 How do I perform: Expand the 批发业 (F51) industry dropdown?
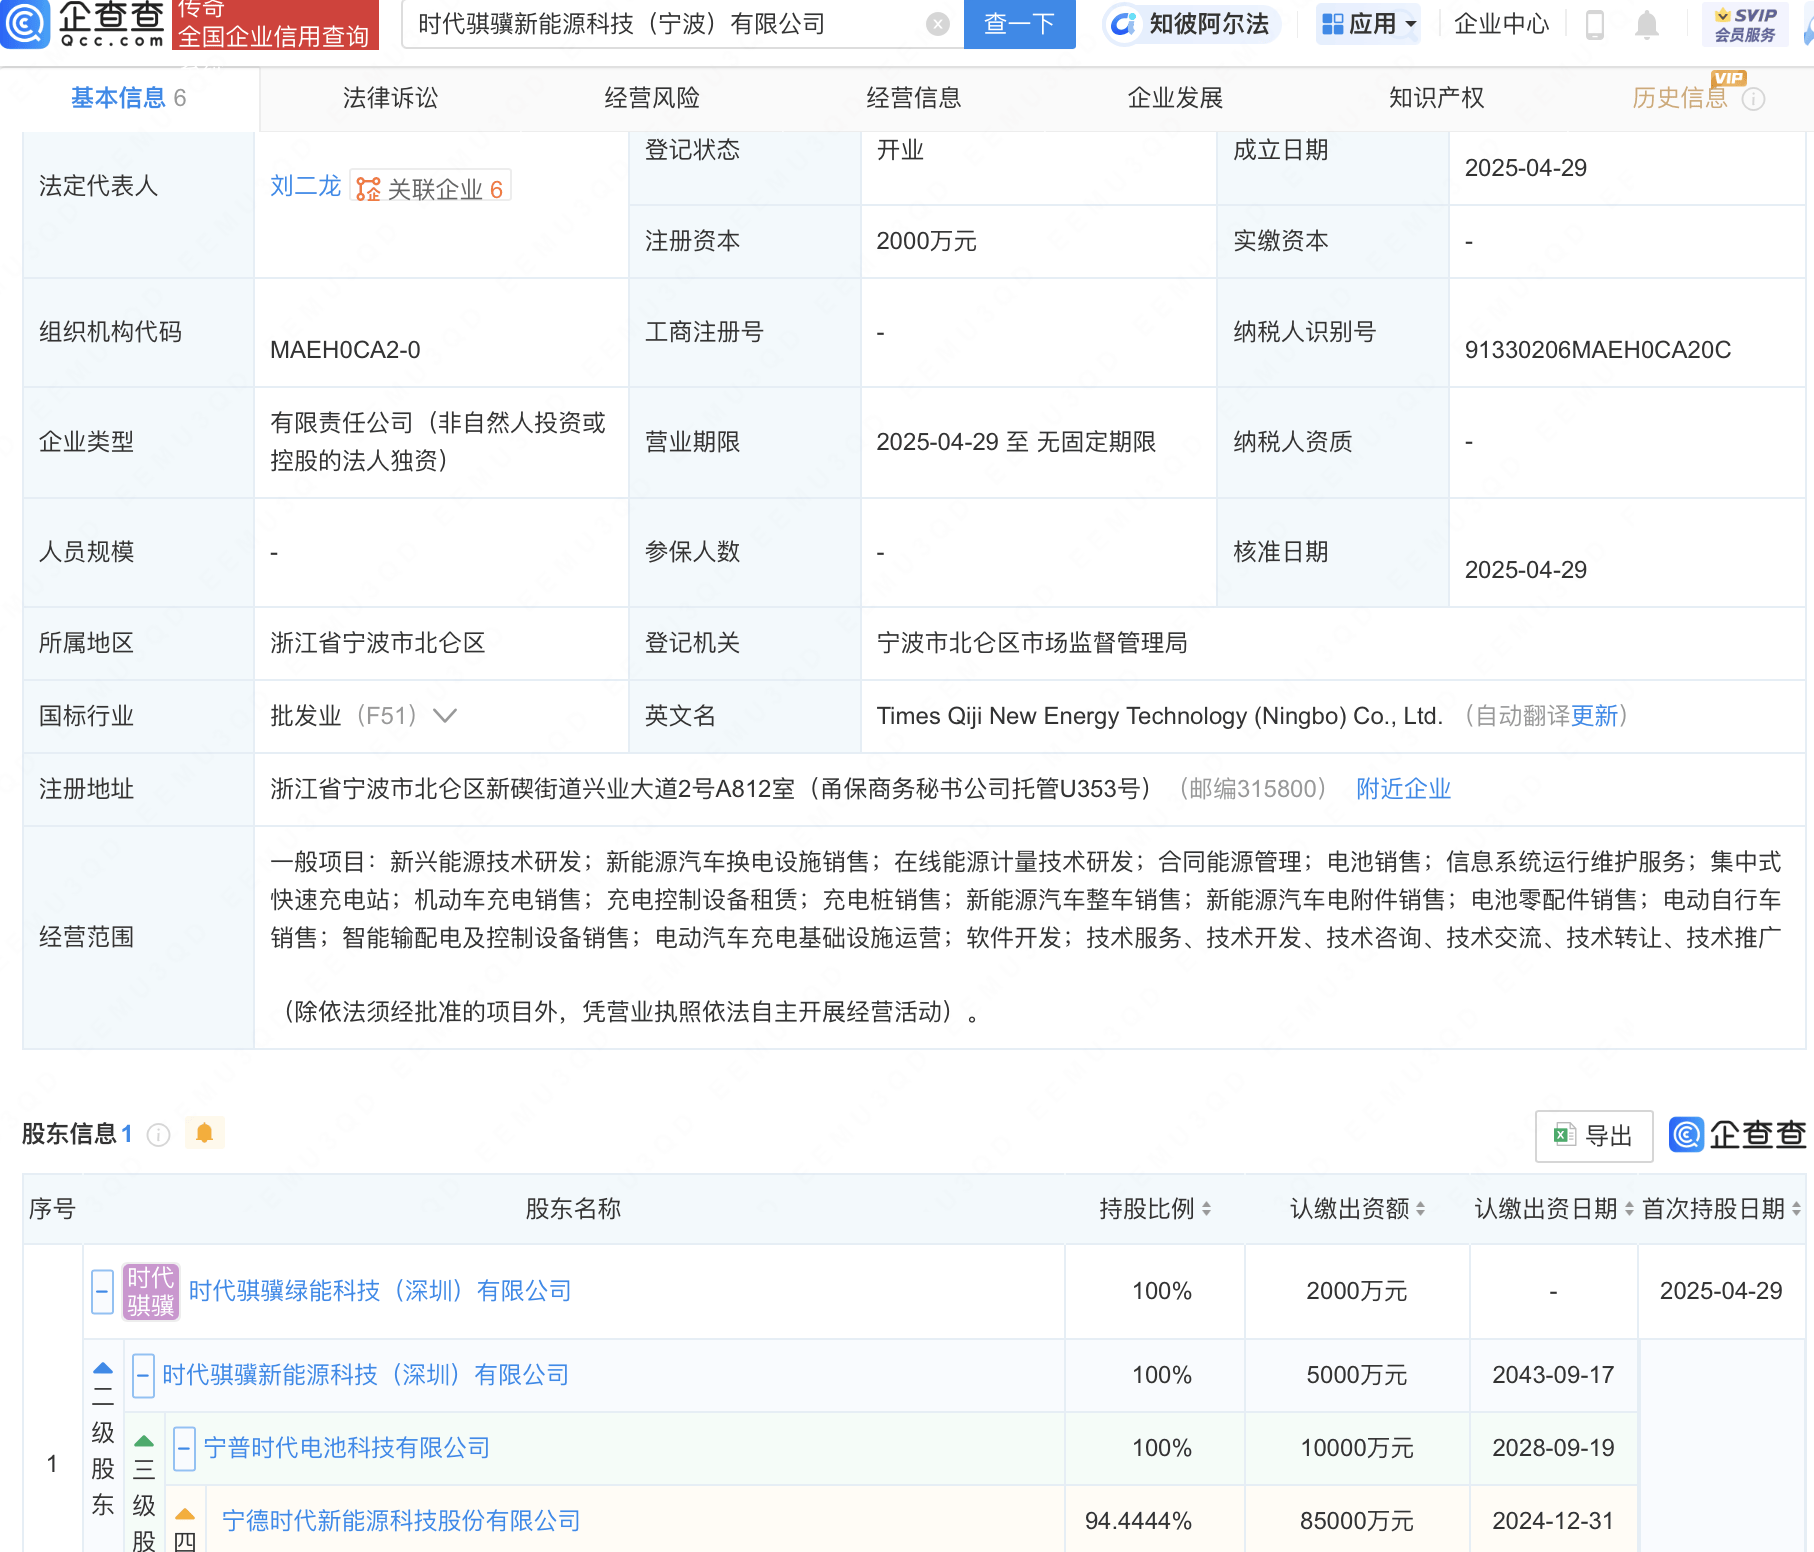click(444, 716)
